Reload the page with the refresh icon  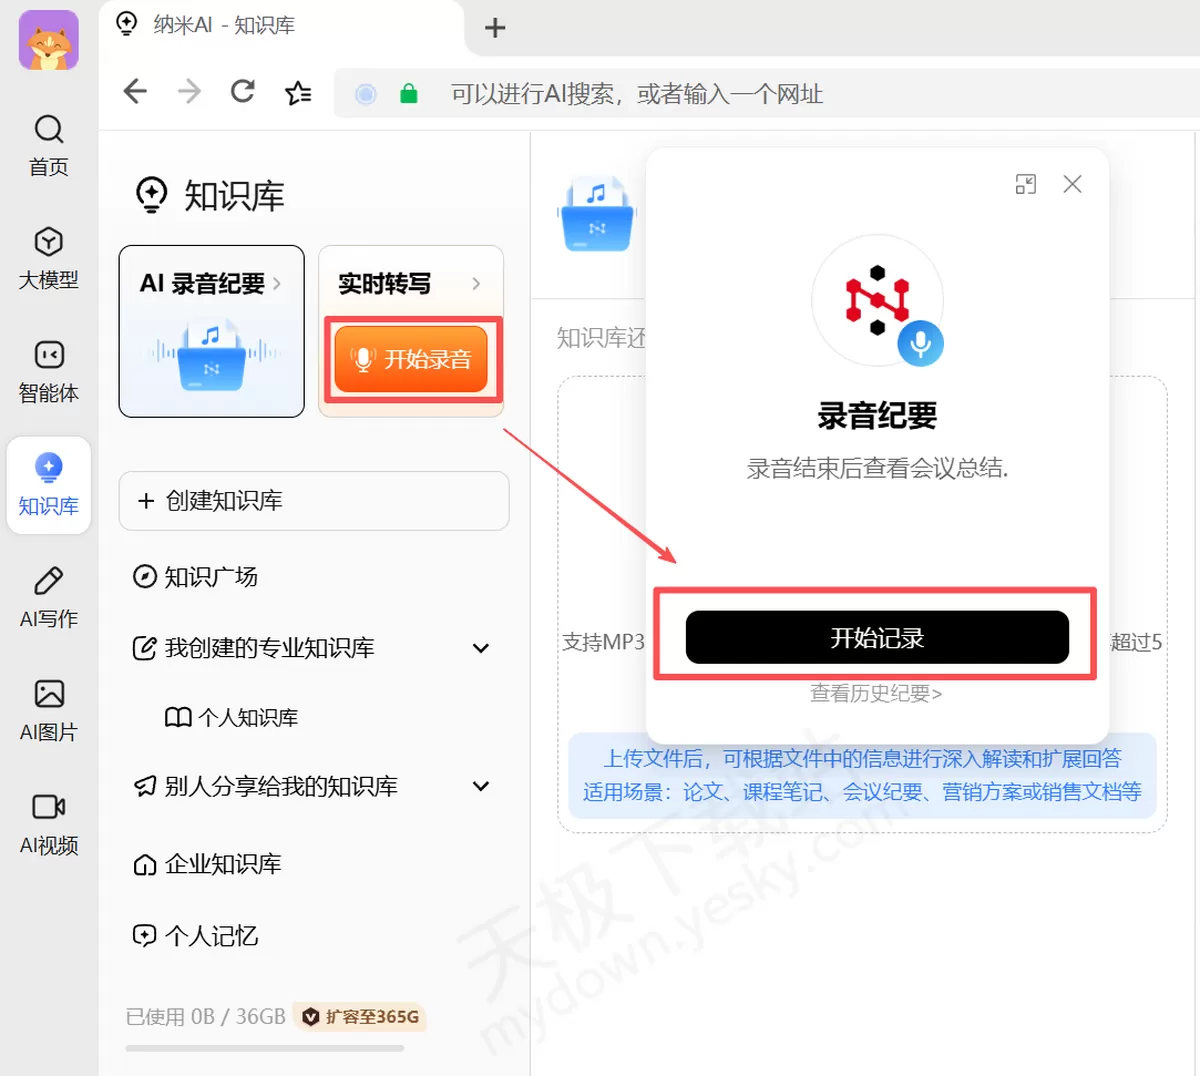tap(243, 92)
